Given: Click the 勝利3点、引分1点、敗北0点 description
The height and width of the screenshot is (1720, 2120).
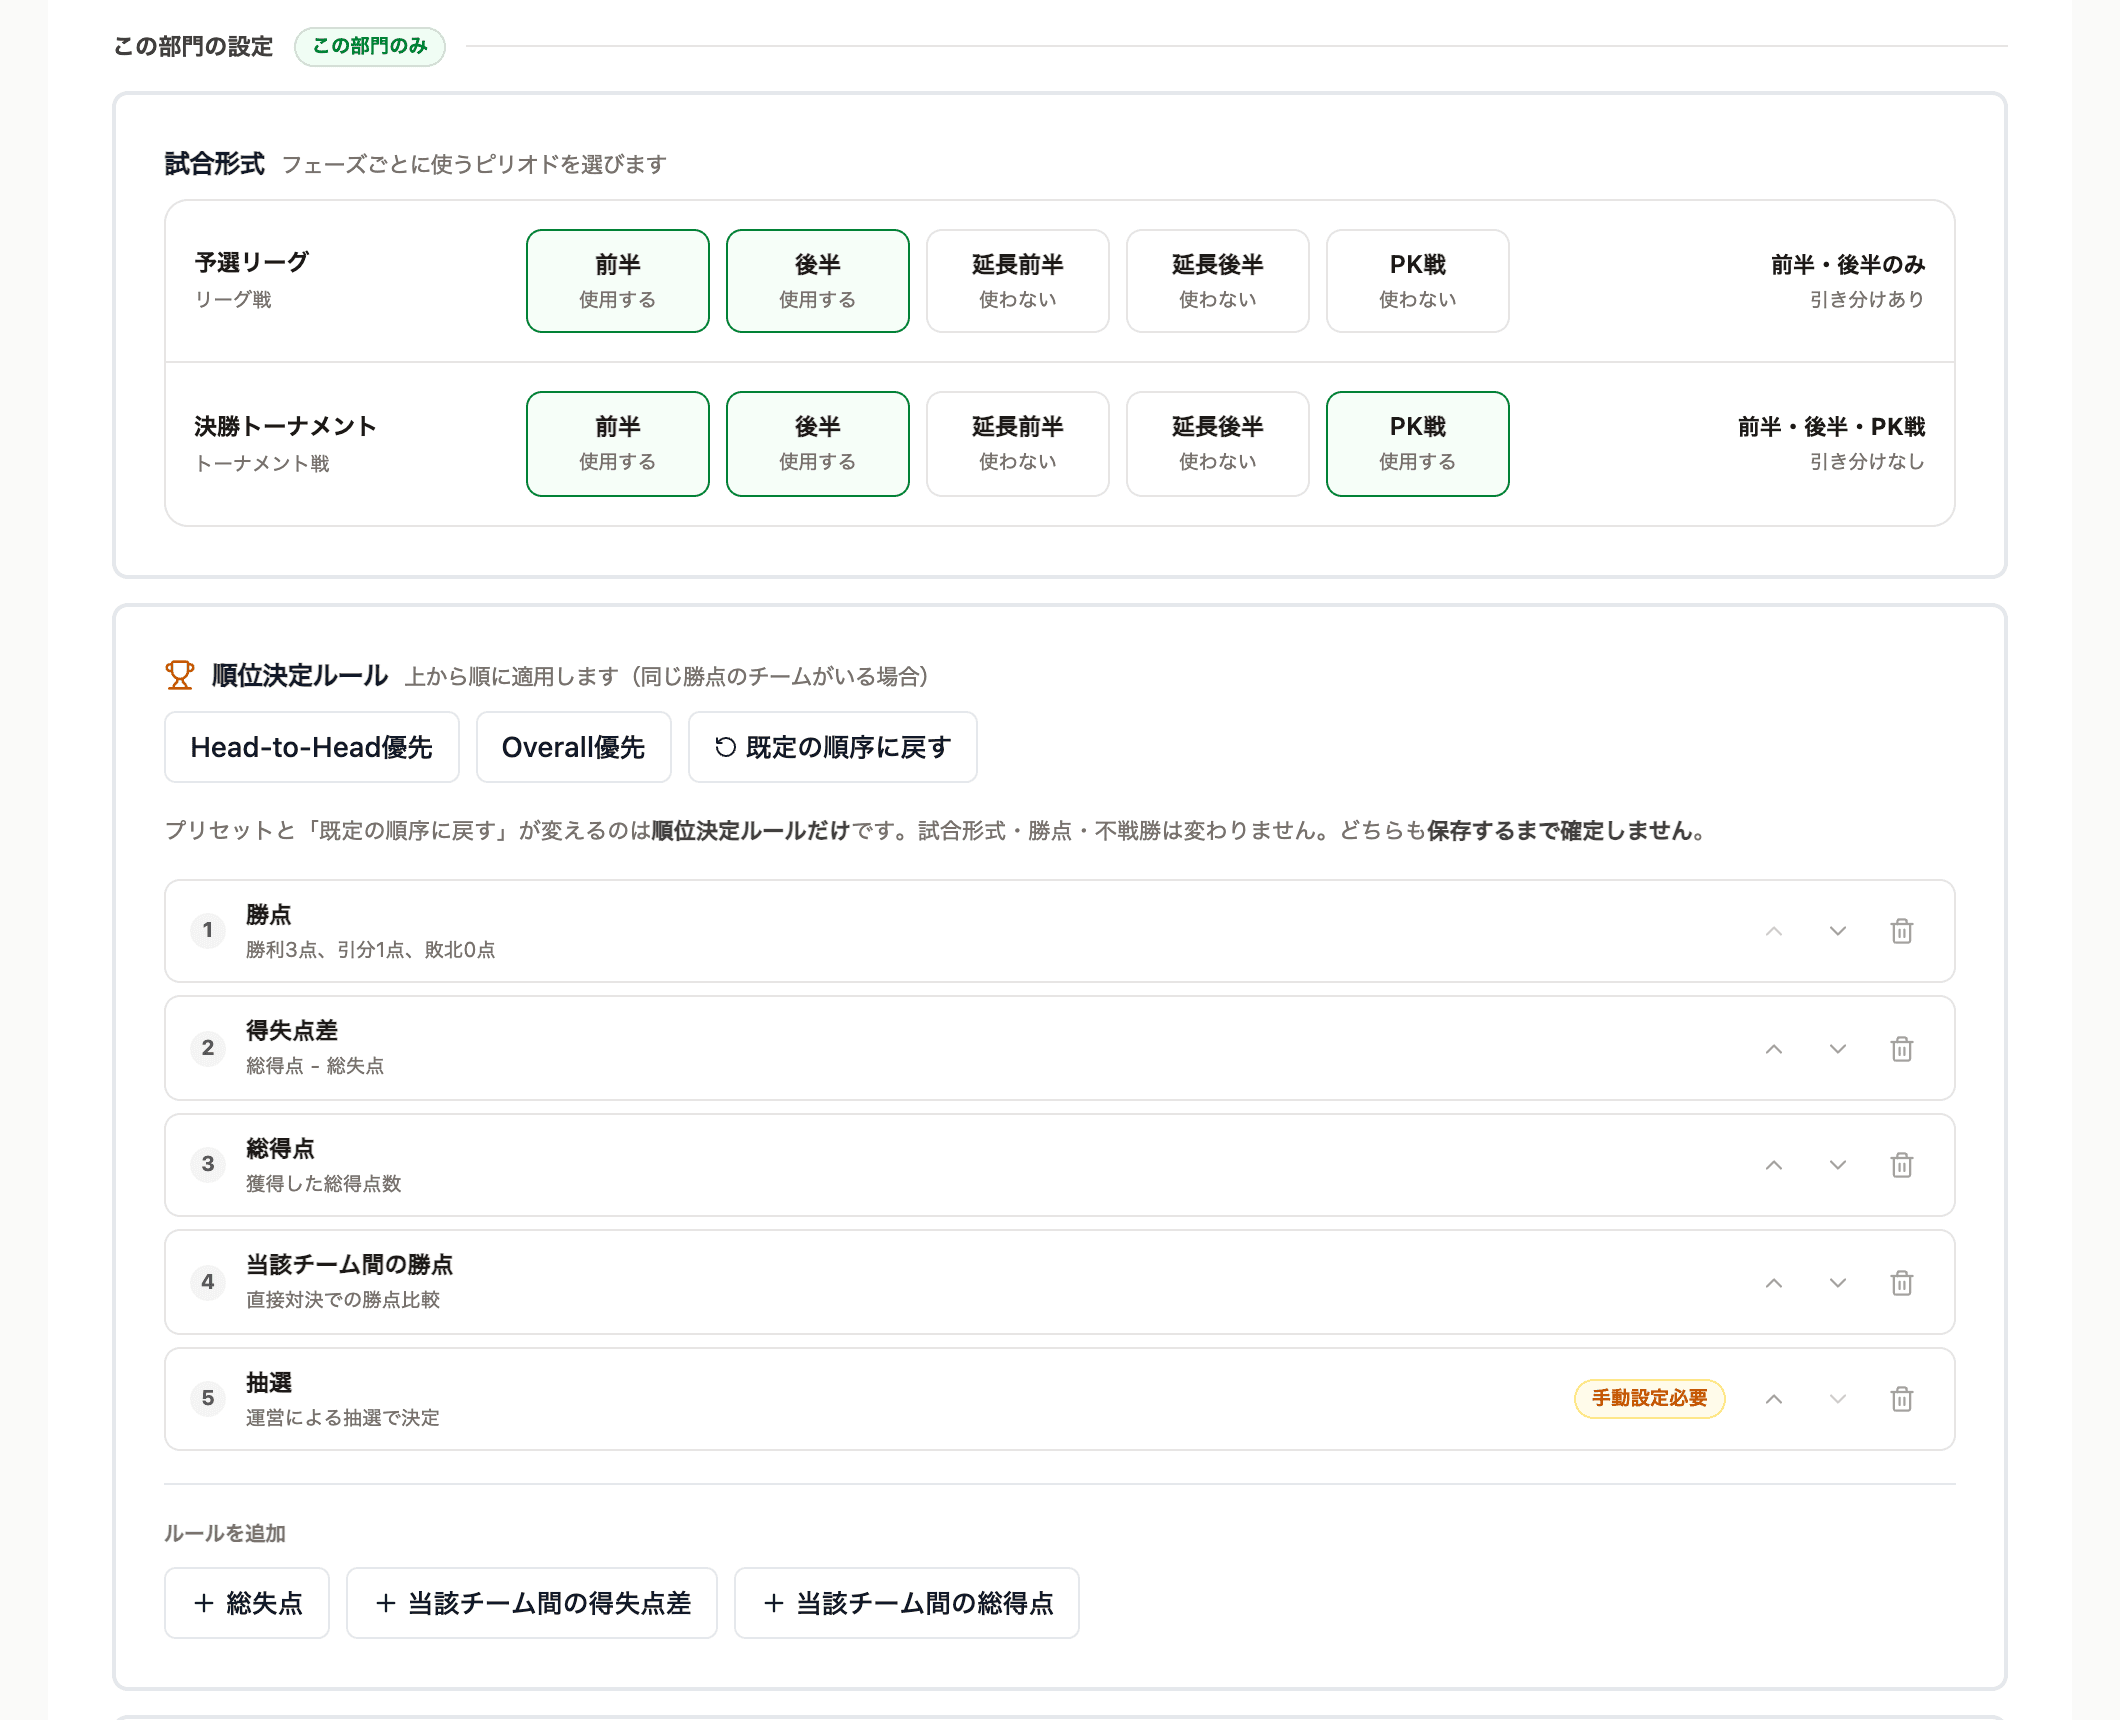Looking at the screenshot, I should click(371, 950).
